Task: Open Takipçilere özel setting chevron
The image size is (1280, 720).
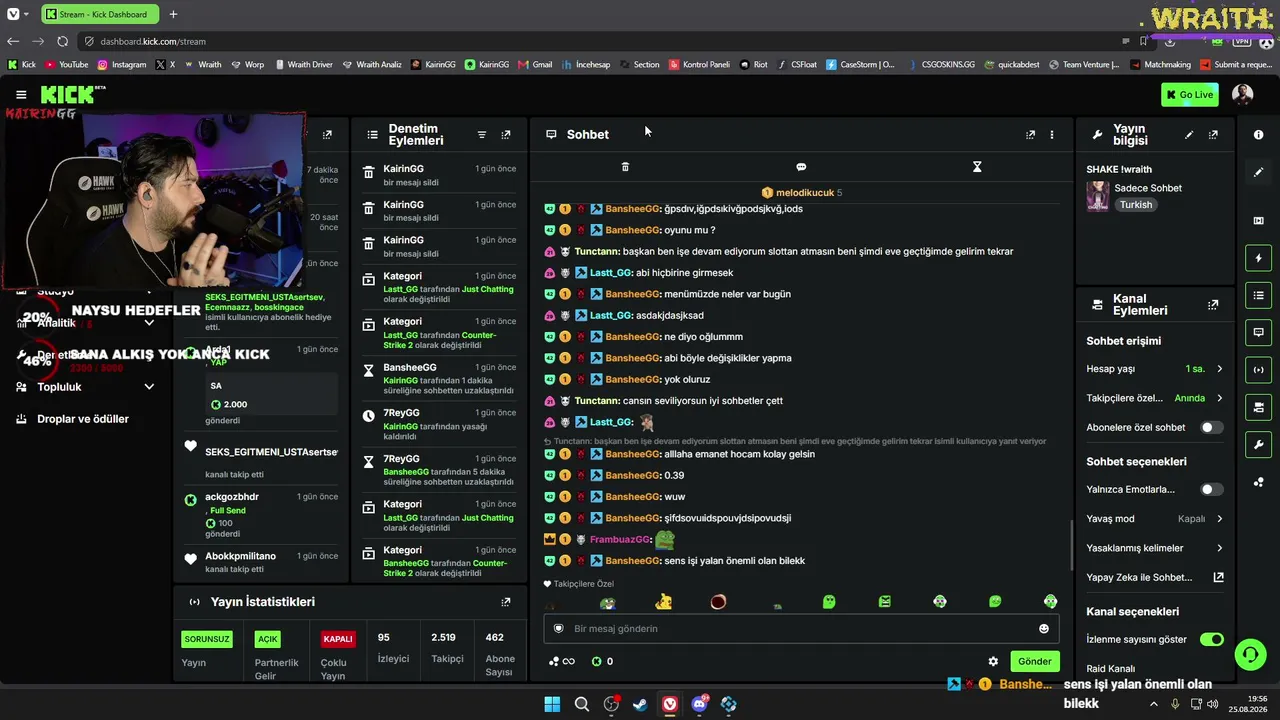Action: [1219, 398]
